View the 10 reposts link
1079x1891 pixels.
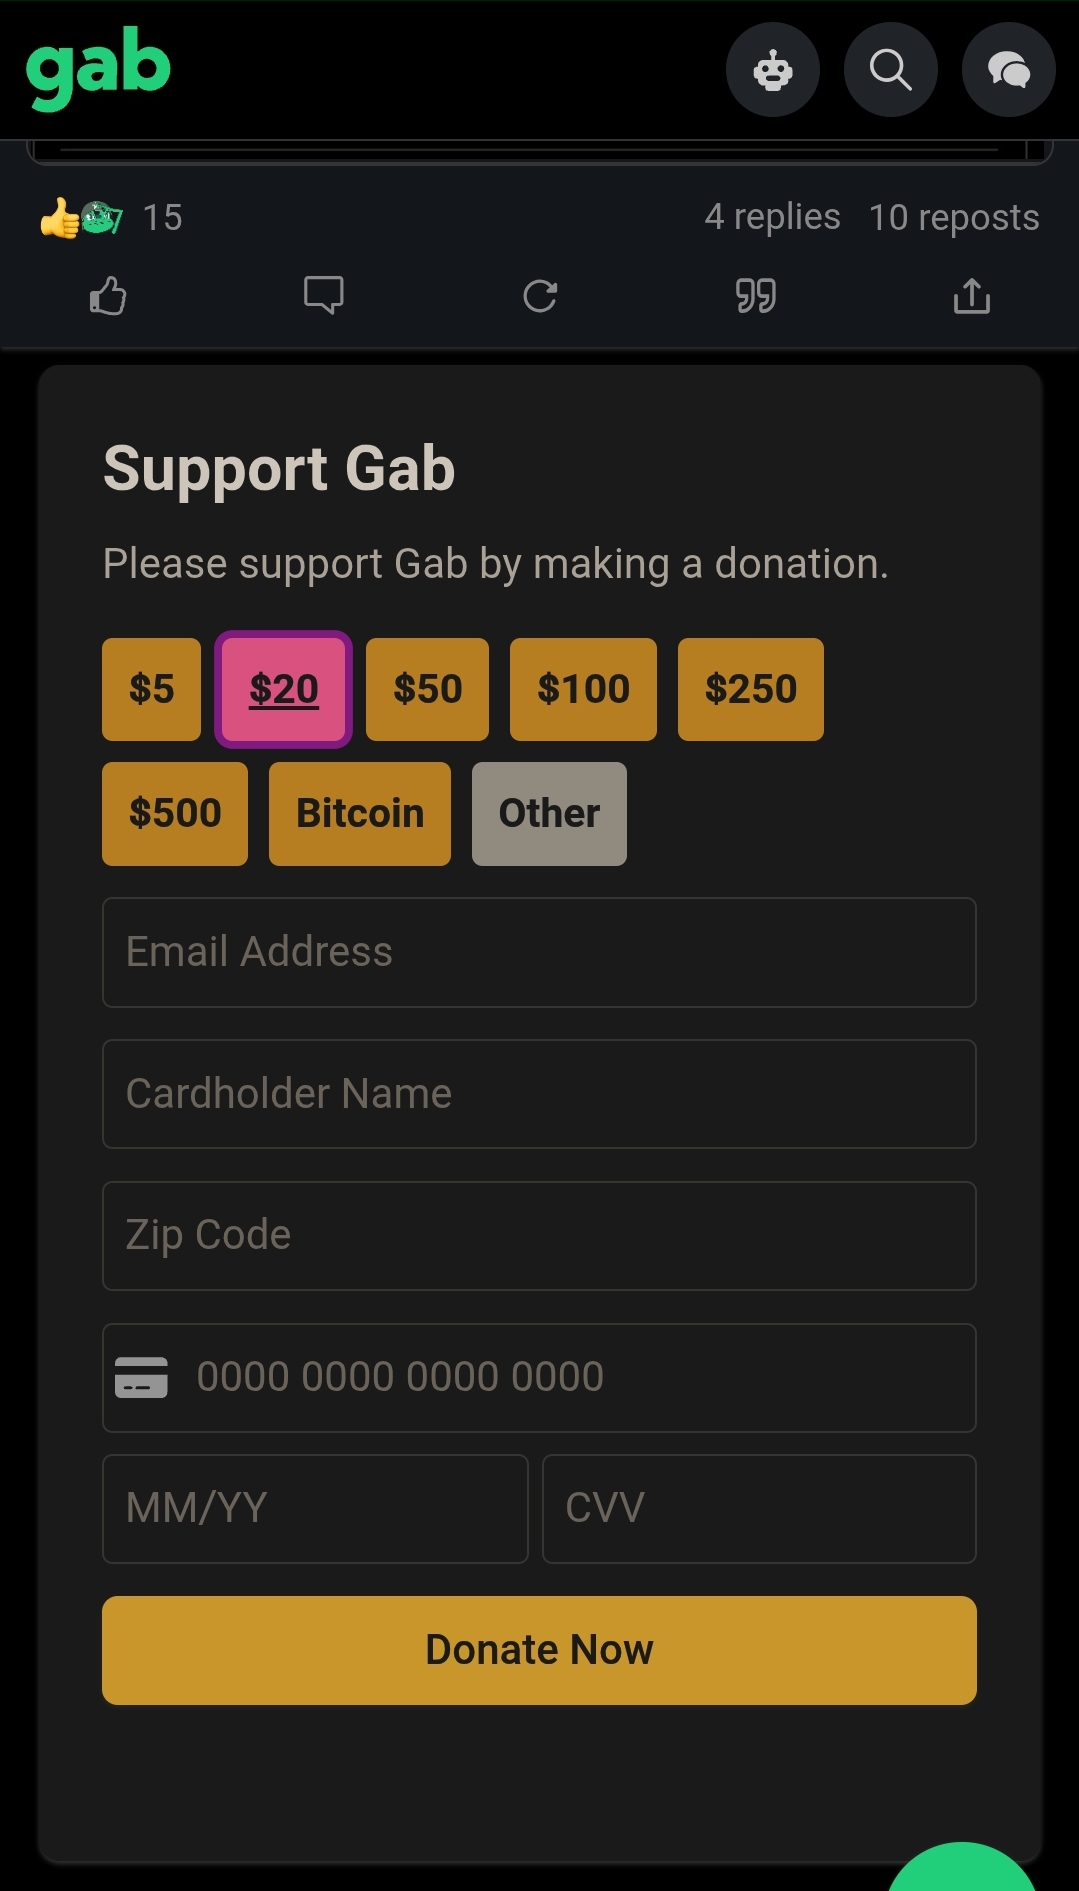click(x=954, y=217)
